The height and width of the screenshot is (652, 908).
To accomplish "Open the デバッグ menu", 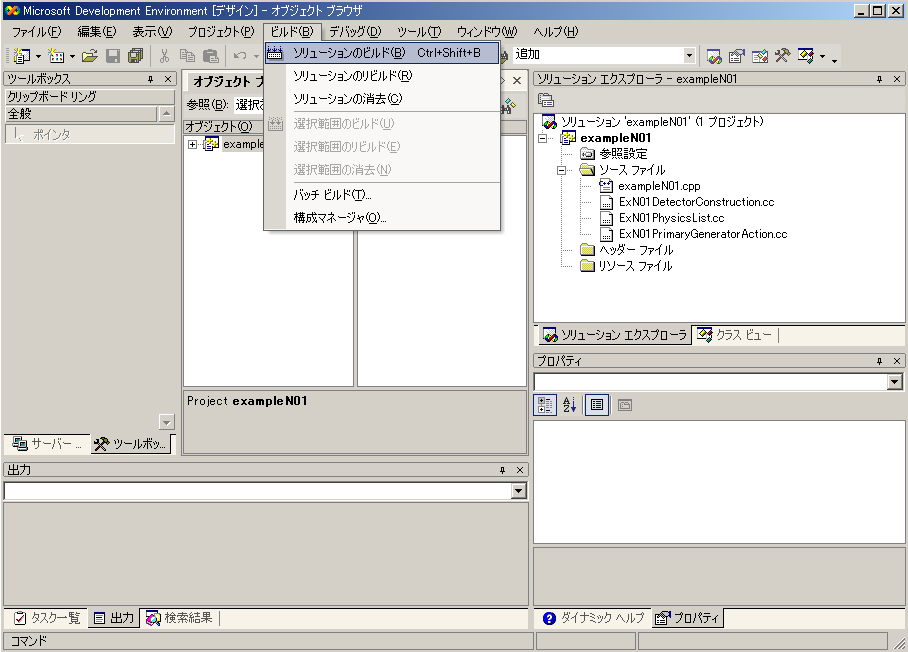I will pyautogui.click(x=355, y=32).
